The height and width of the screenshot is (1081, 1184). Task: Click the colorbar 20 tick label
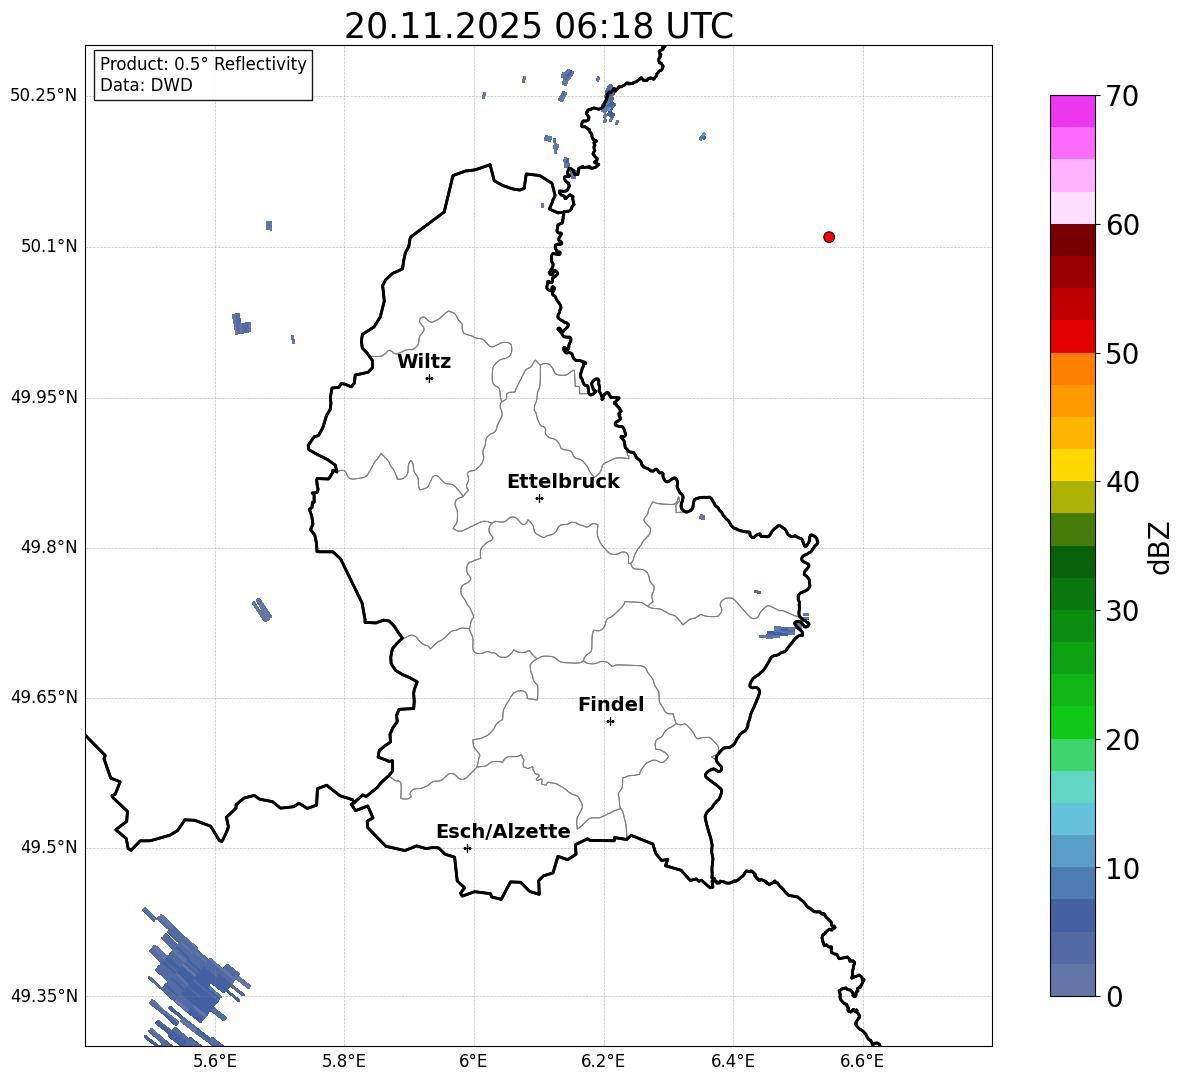click(x=1122, y=740)
